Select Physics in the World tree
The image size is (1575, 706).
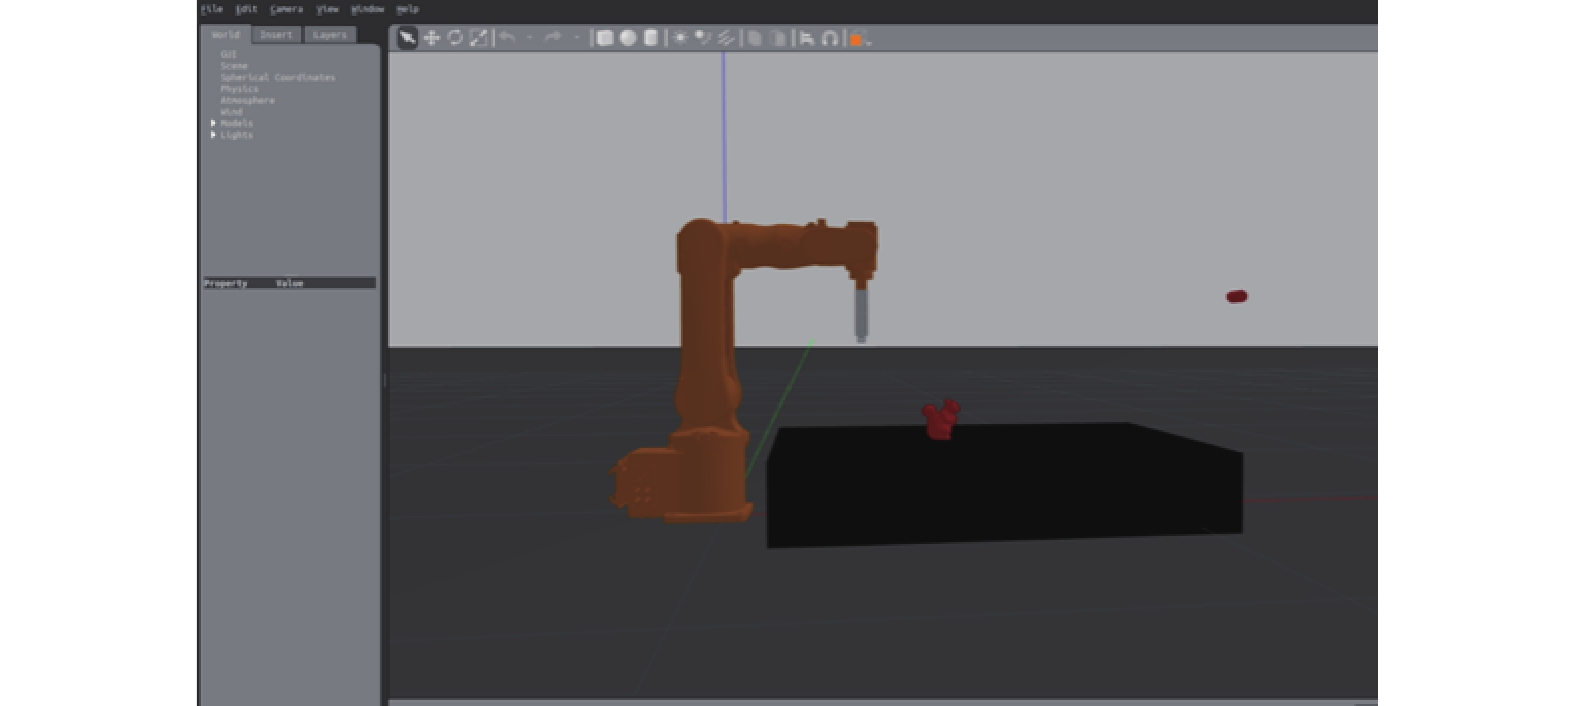239,89
